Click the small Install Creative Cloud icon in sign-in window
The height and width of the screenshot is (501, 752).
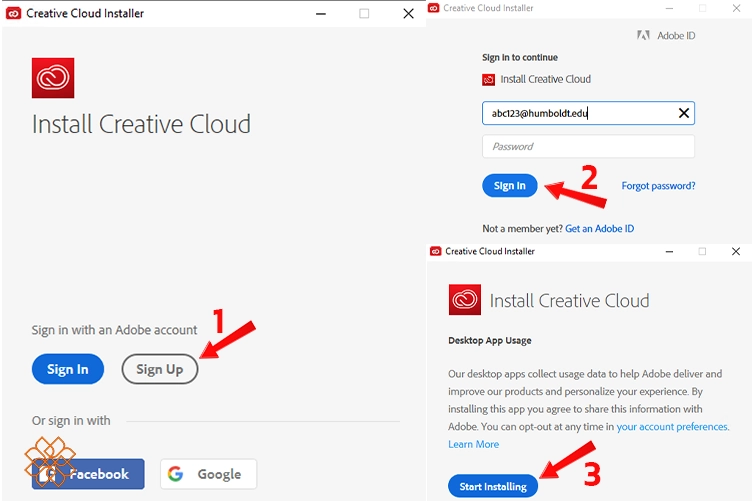488,80
